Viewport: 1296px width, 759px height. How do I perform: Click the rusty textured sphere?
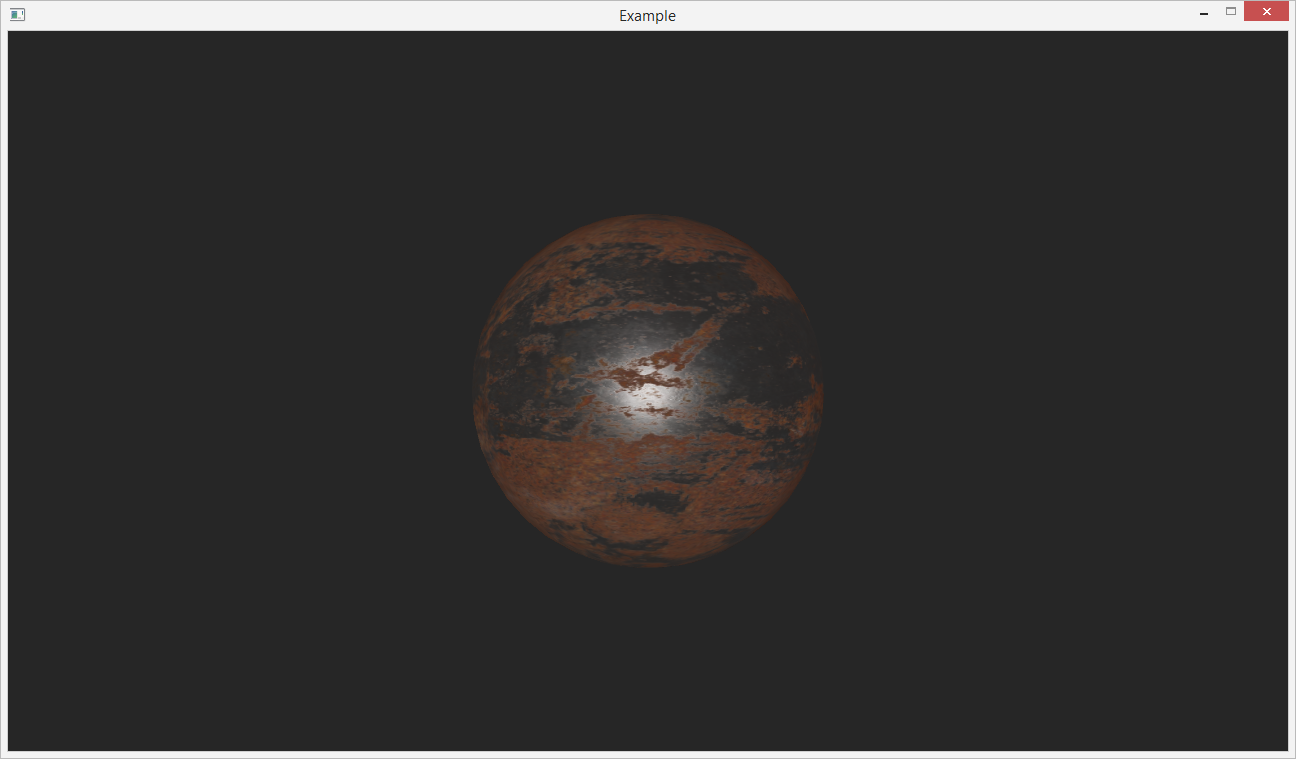click(648, 391)
